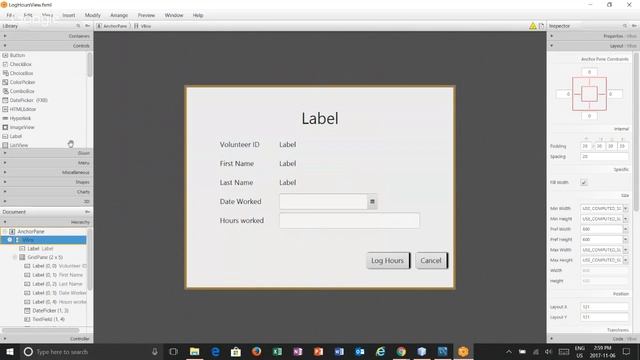Screen dimensions: 640x360
Task: Expand the Code section in Inspector
Action: point(593,339)
